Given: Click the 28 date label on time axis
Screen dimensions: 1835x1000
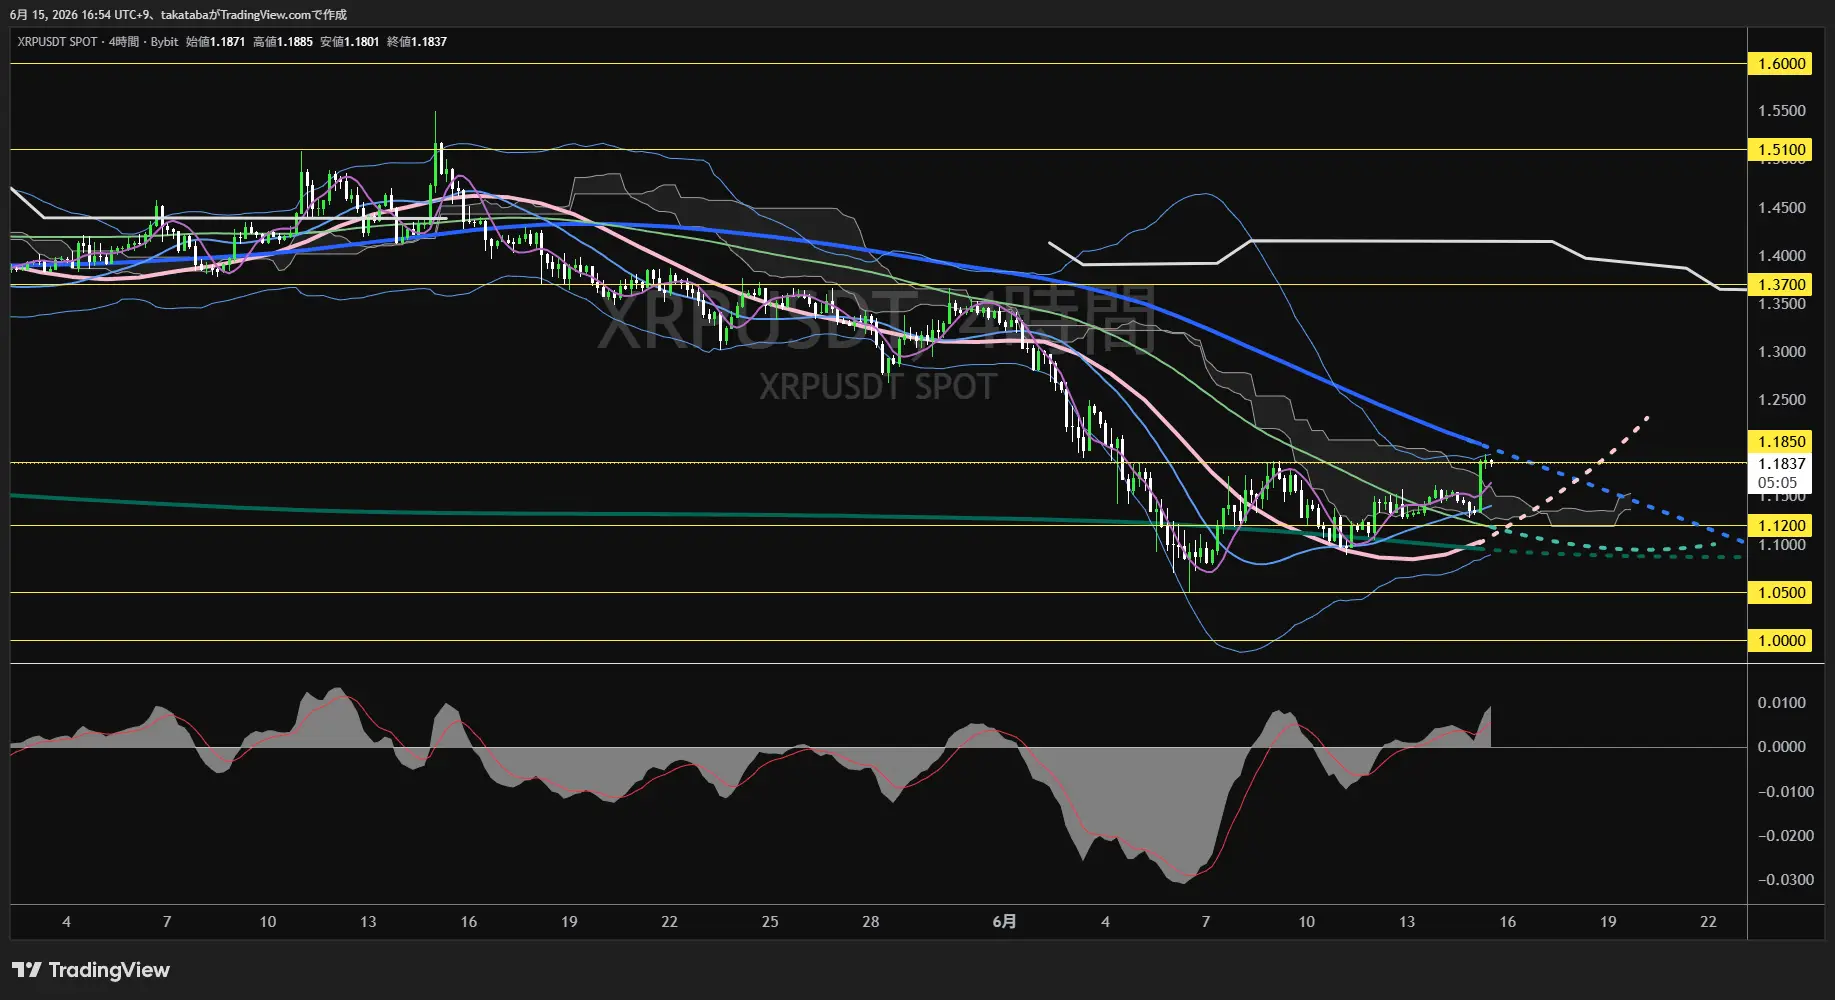Looking at the screenshot, I should tap(871, 922).
